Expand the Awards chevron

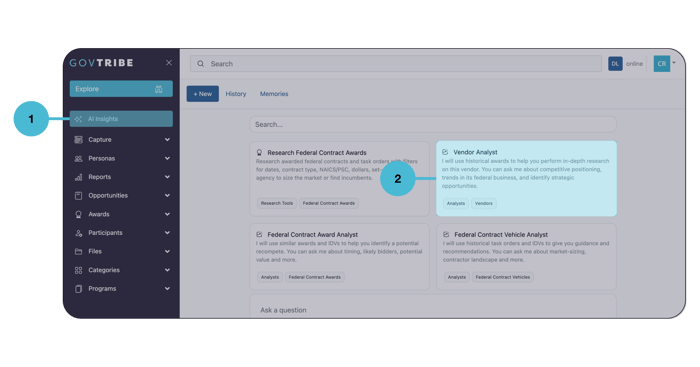(x=167, y=214)
